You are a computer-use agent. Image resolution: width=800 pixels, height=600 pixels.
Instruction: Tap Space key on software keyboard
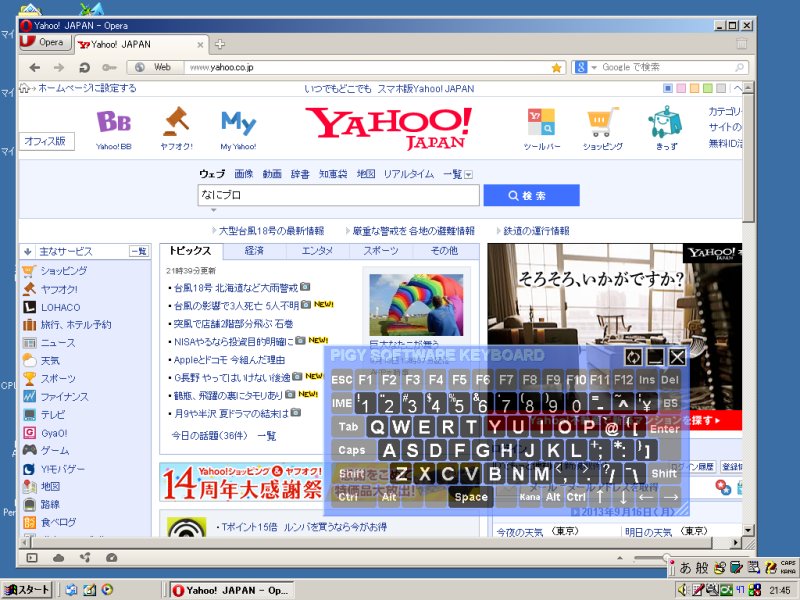(471, 497)
